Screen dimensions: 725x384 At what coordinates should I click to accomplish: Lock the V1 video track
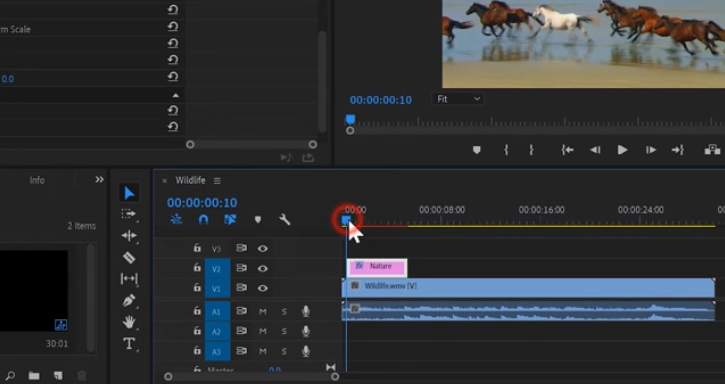point(197,288)
